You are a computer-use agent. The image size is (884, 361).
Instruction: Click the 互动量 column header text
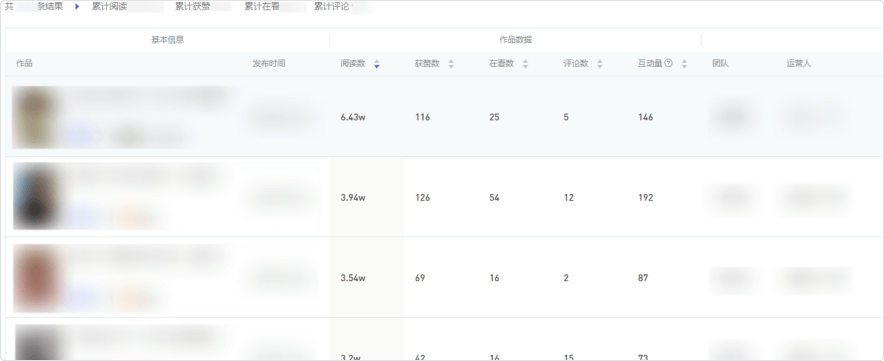coord(650,64)
